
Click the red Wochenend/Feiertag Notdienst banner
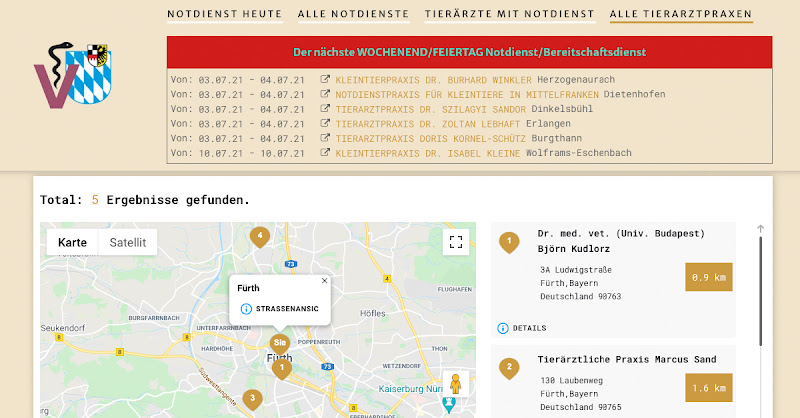coord(469,52)
